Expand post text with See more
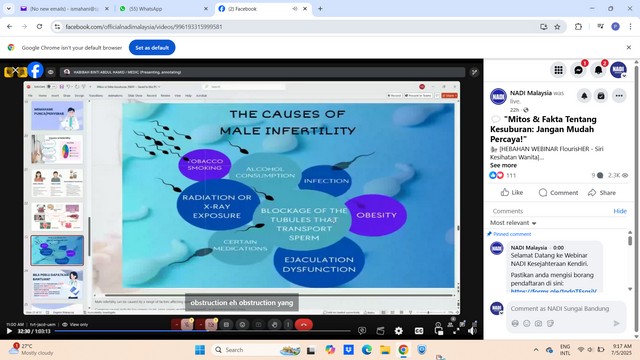Screen dimensions: 640x360 [x=503, y=165]
